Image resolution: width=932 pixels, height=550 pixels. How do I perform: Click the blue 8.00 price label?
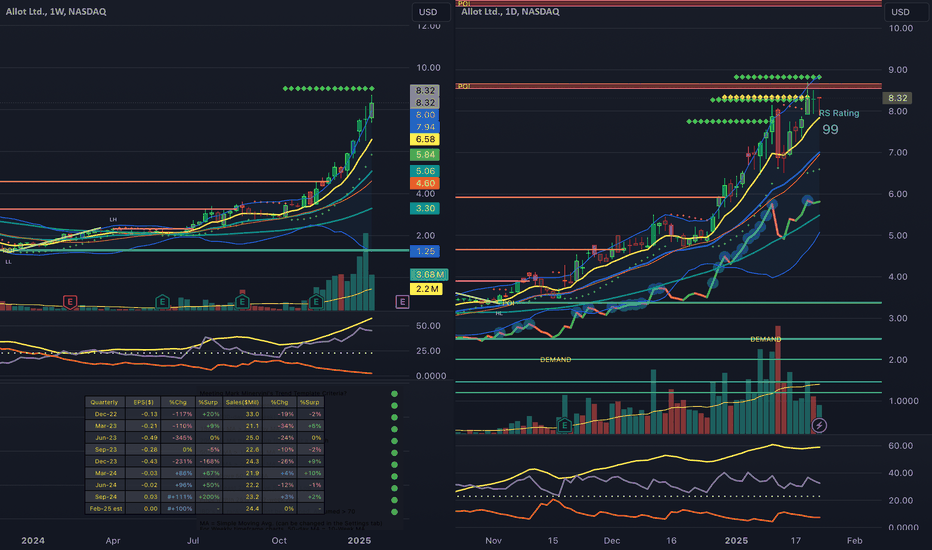click(x=425, y=115)
